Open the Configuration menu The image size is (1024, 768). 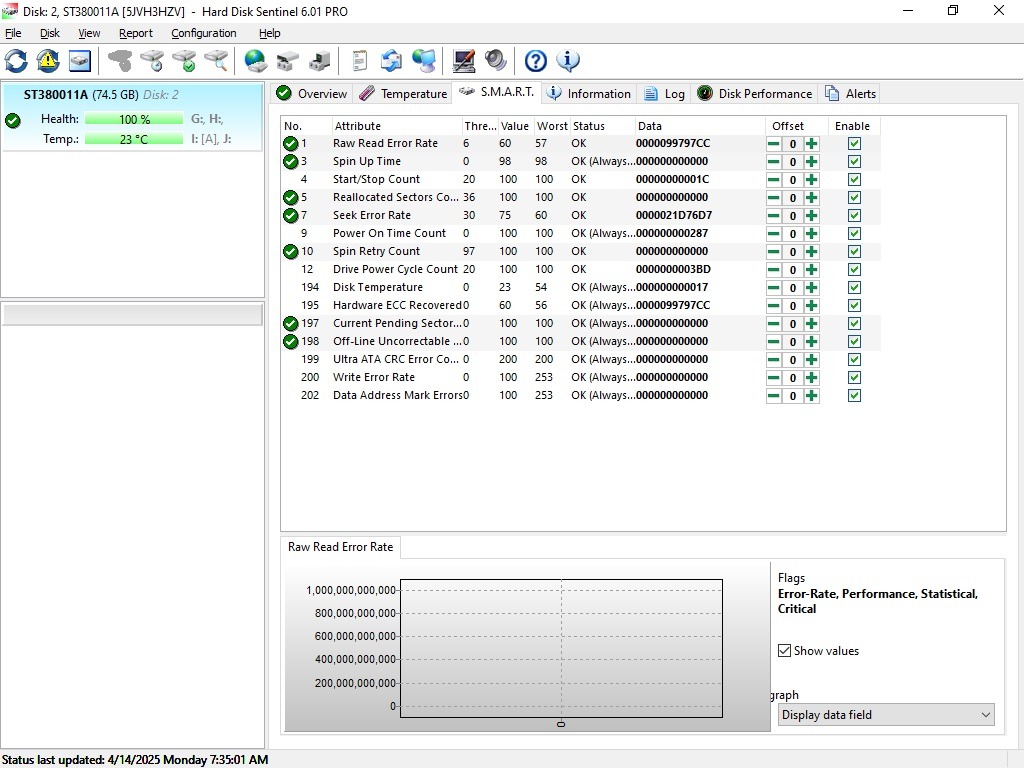pos(204,33)
